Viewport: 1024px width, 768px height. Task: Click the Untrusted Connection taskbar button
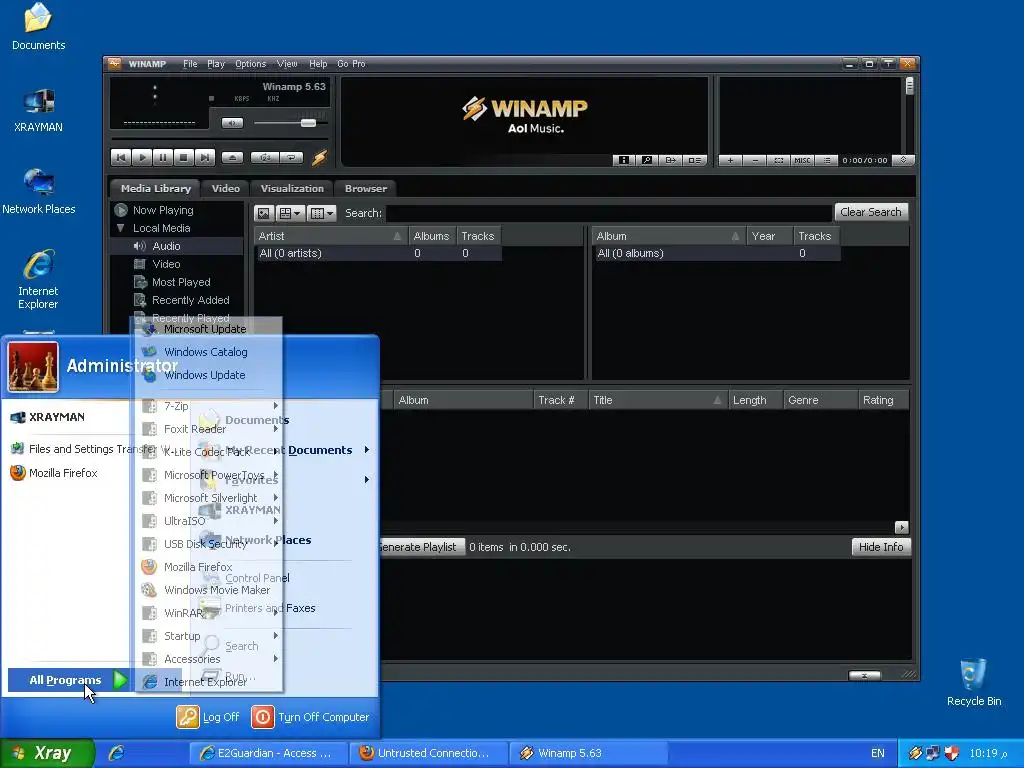coord(428,753)
